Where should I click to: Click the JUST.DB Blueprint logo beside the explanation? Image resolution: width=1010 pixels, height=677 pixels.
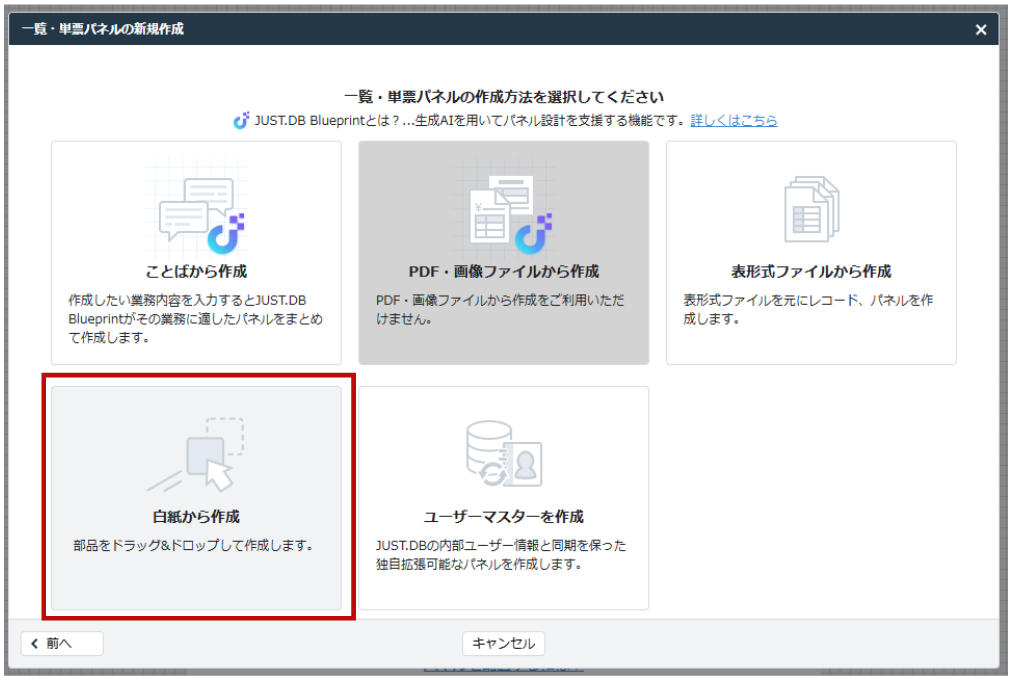tap(241, 121)
